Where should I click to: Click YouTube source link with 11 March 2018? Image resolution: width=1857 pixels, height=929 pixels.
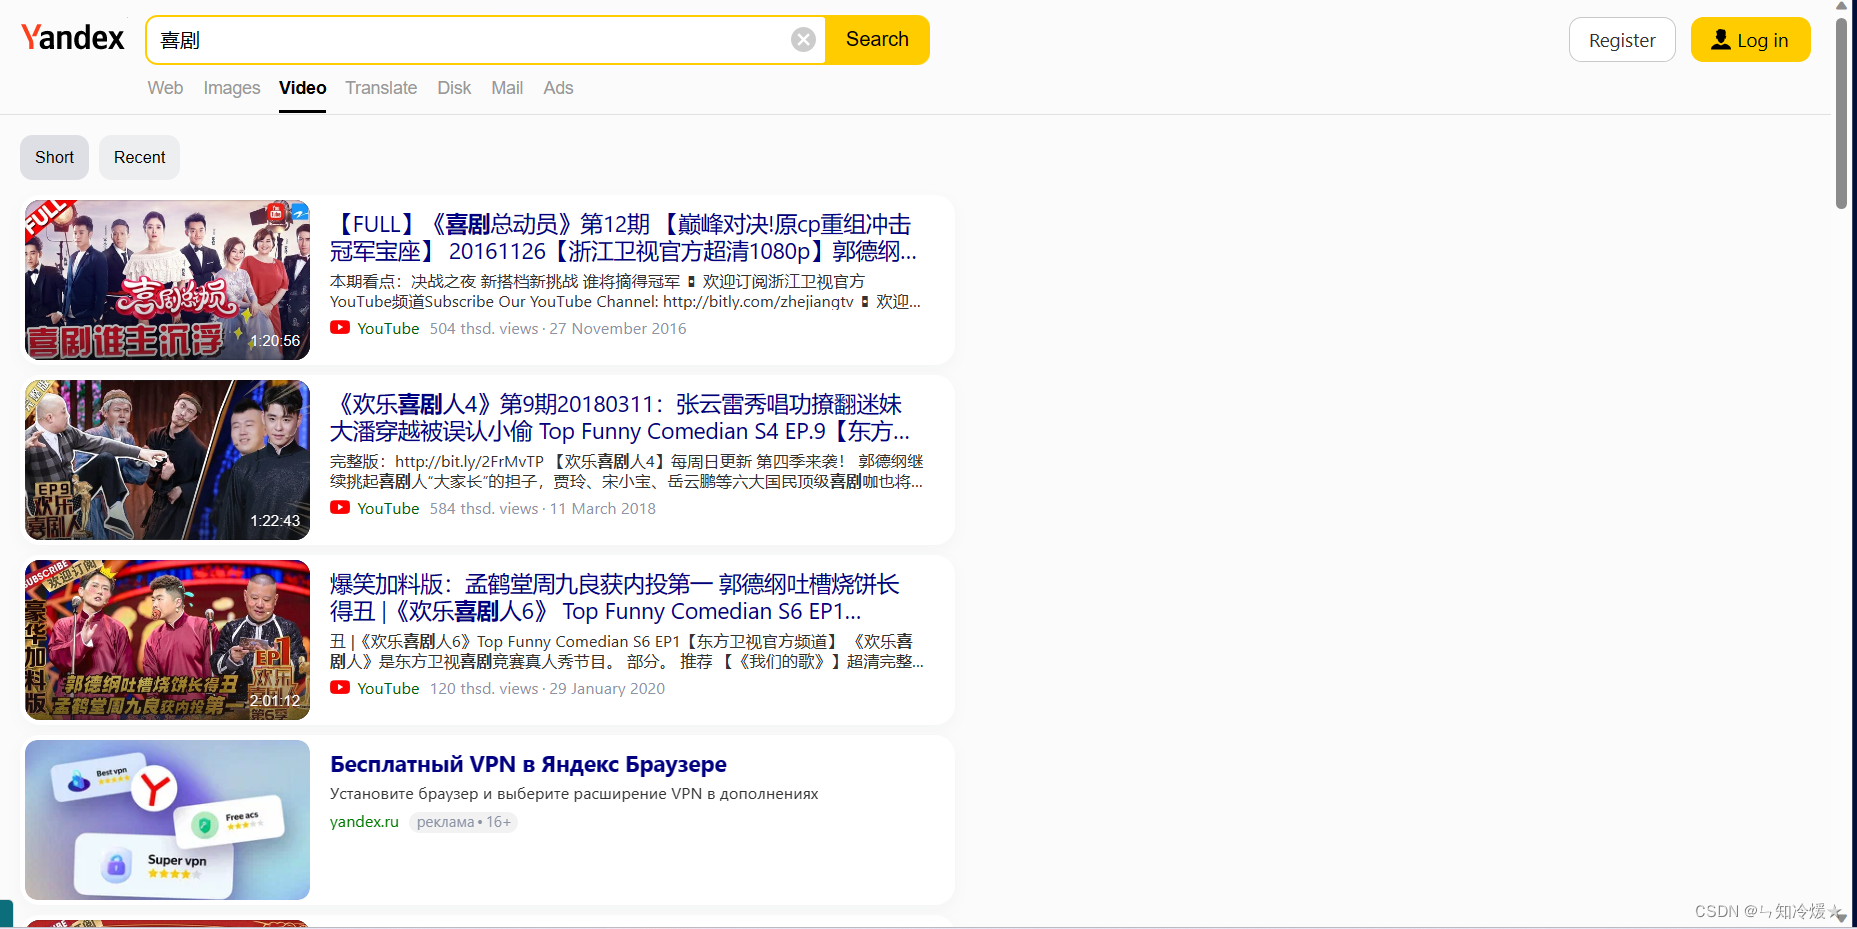point(388,508)
